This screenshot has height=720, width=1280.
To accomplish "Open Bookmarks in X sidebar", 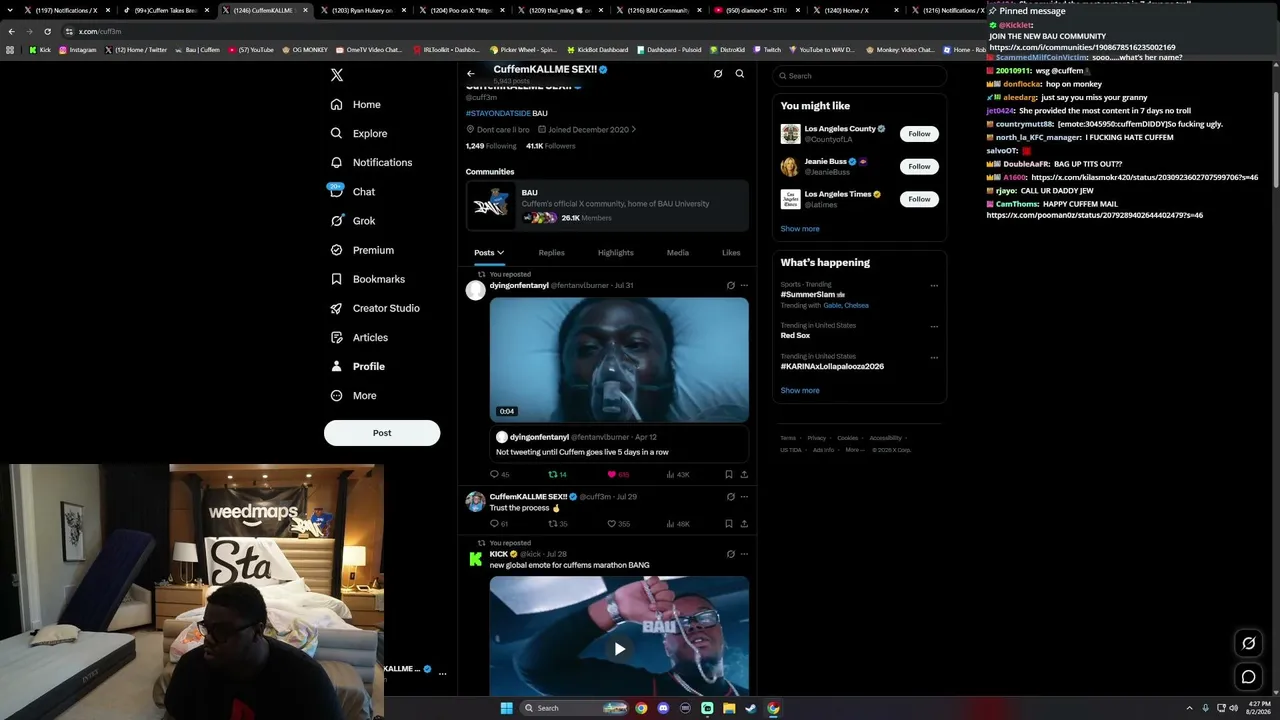I will [367, 279].
